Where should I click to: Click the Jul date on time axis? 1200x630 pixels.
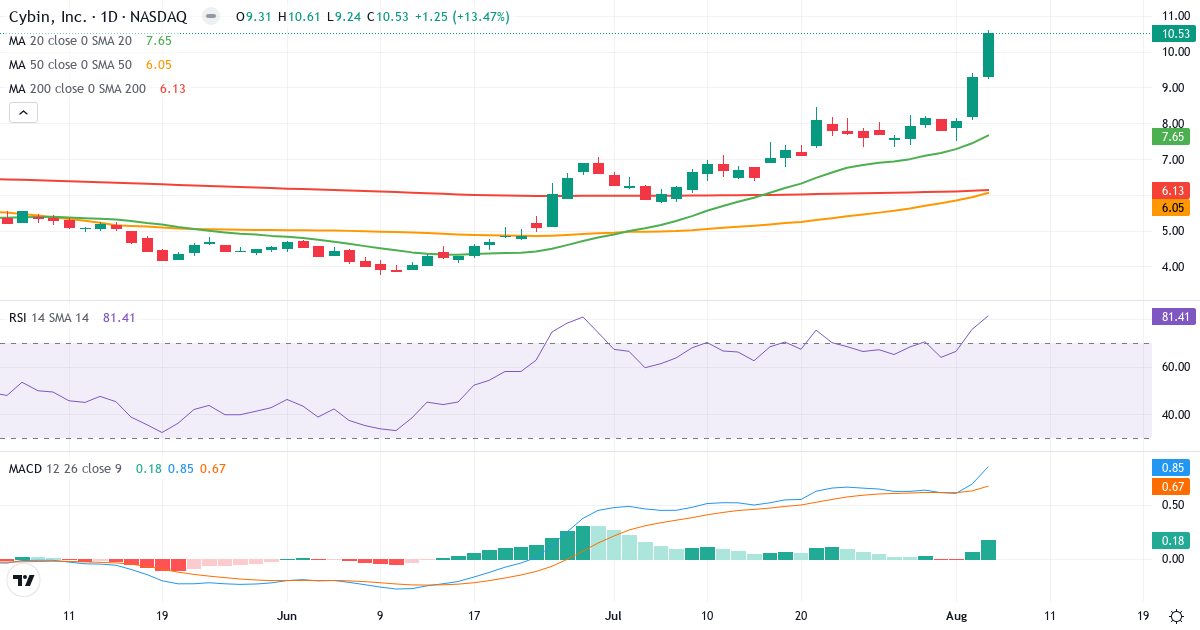(x=613, y=616)
